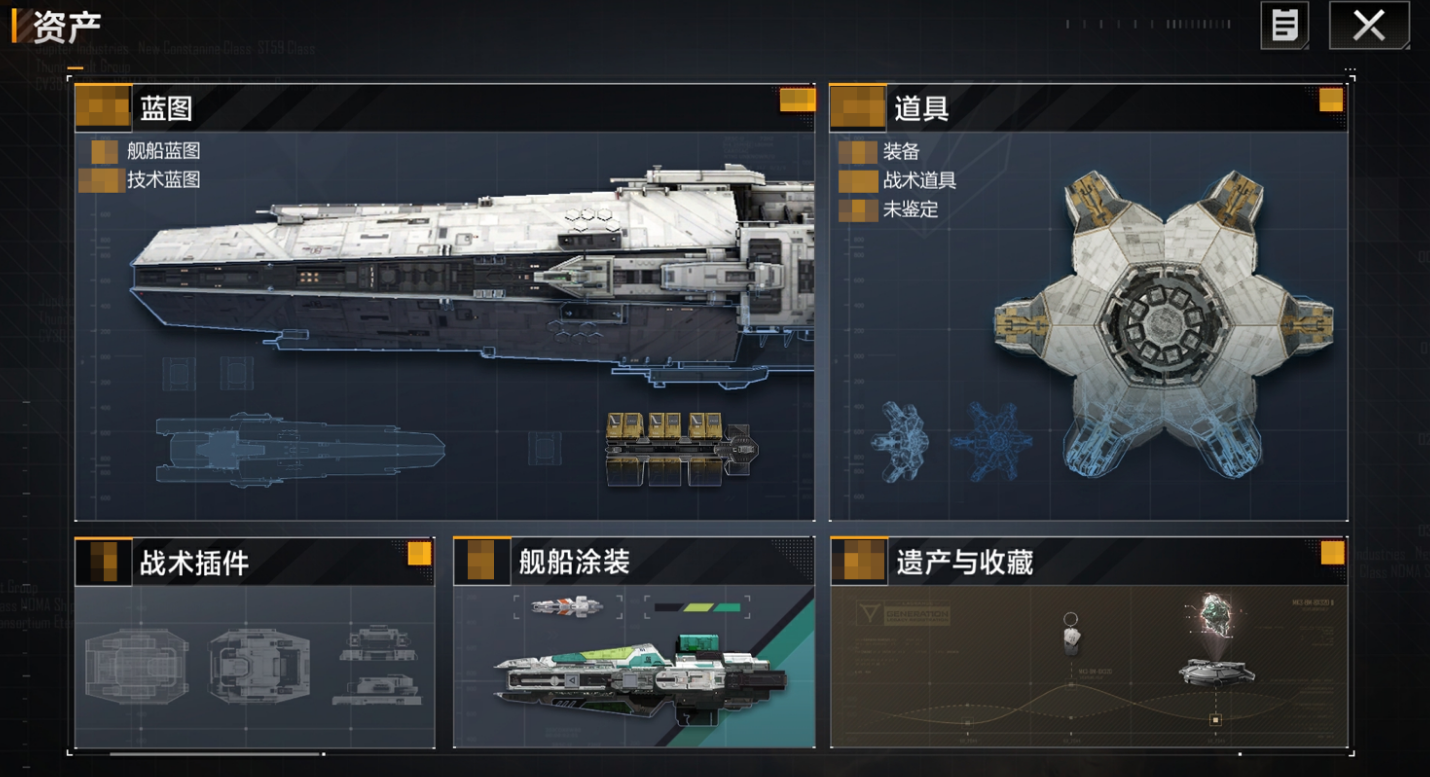This screenshot has height=777, width=1430.
Task: Click the green color stripe swatch in 舰船涂装
Action: click(x=697, y=607)
